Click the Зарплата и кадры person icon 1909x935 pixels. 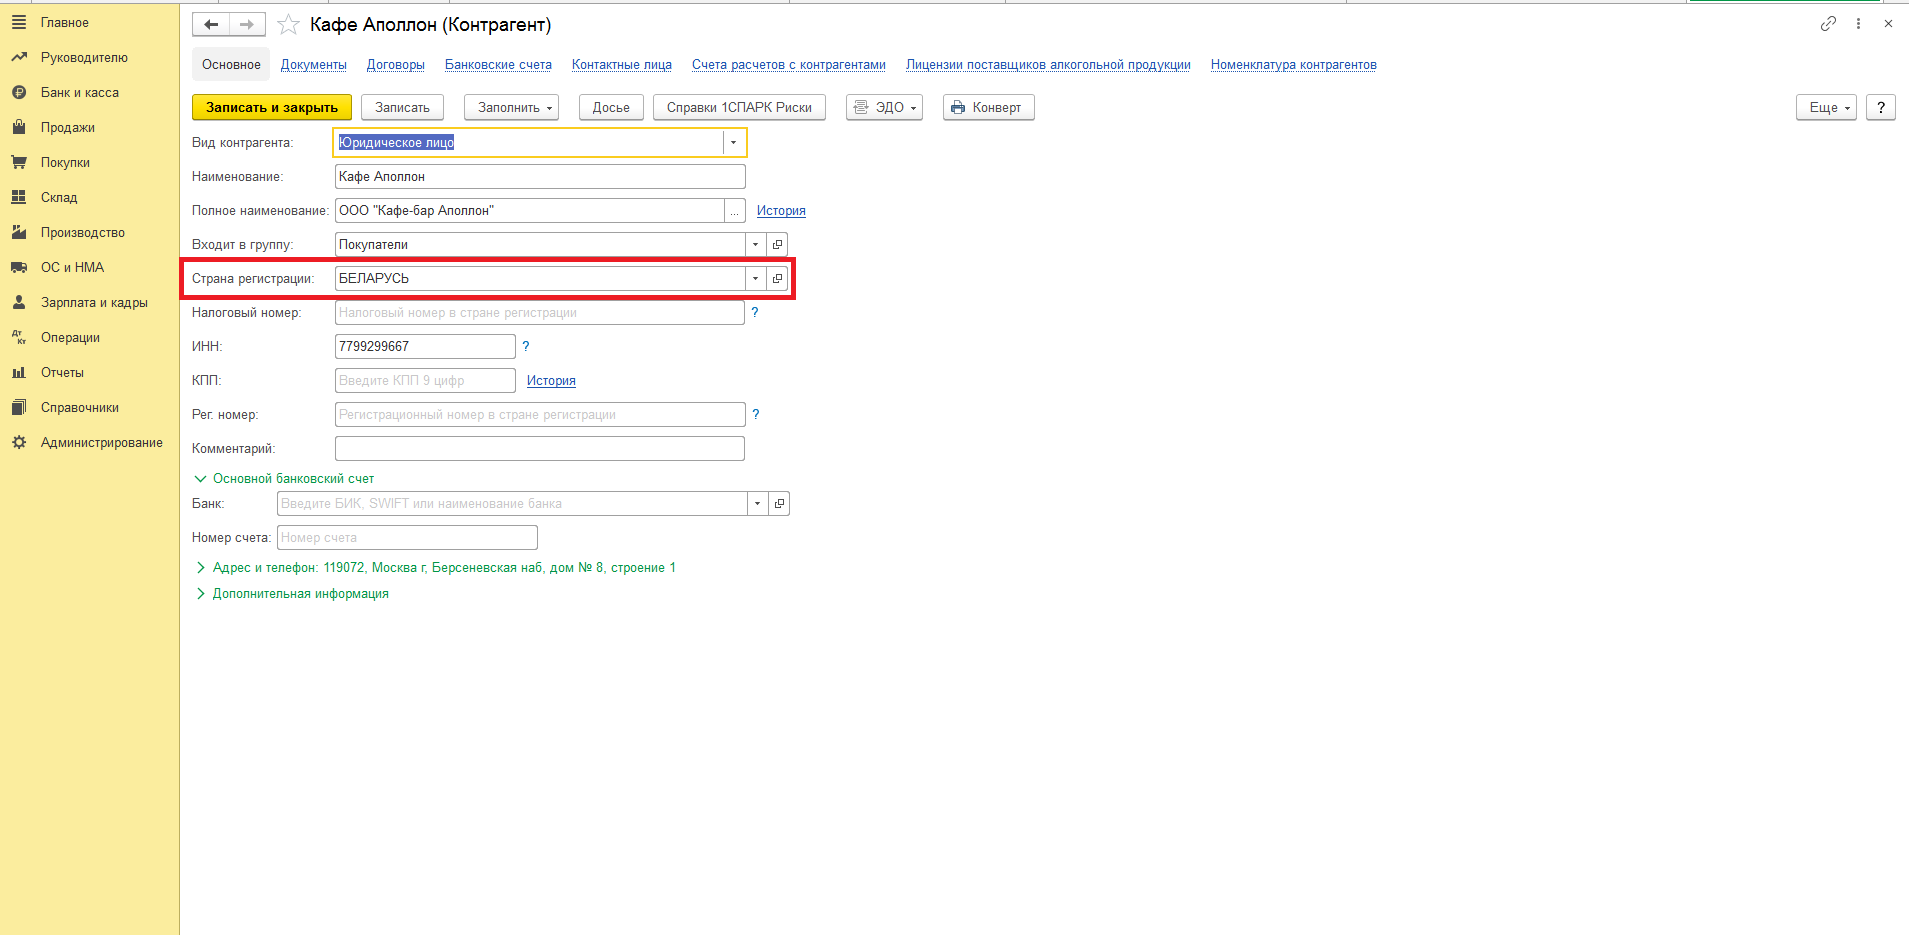click(x=19, y=302)
